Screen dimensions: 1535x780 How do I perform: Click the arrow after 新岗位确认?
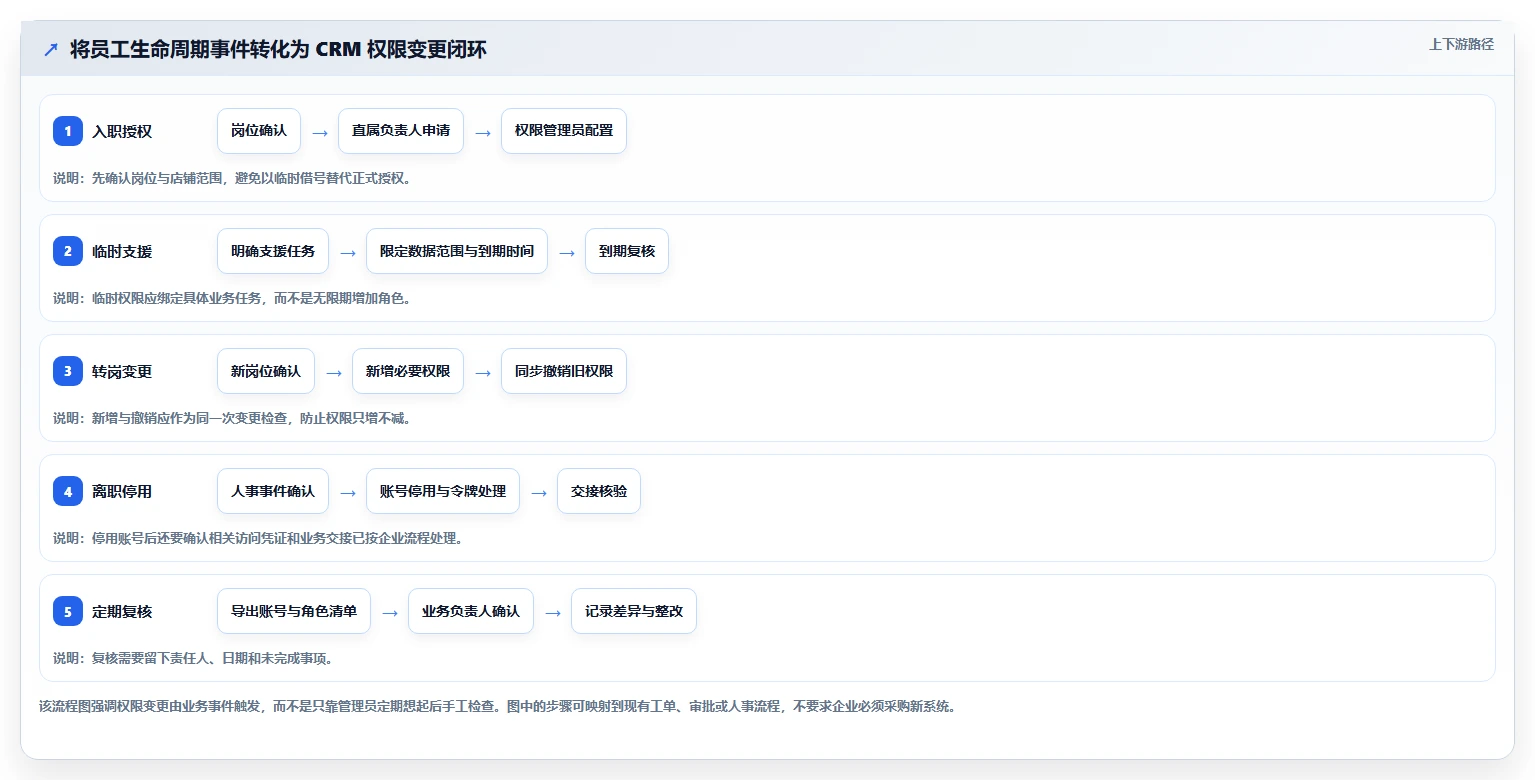pyautogui.click(x=334, y=372)
